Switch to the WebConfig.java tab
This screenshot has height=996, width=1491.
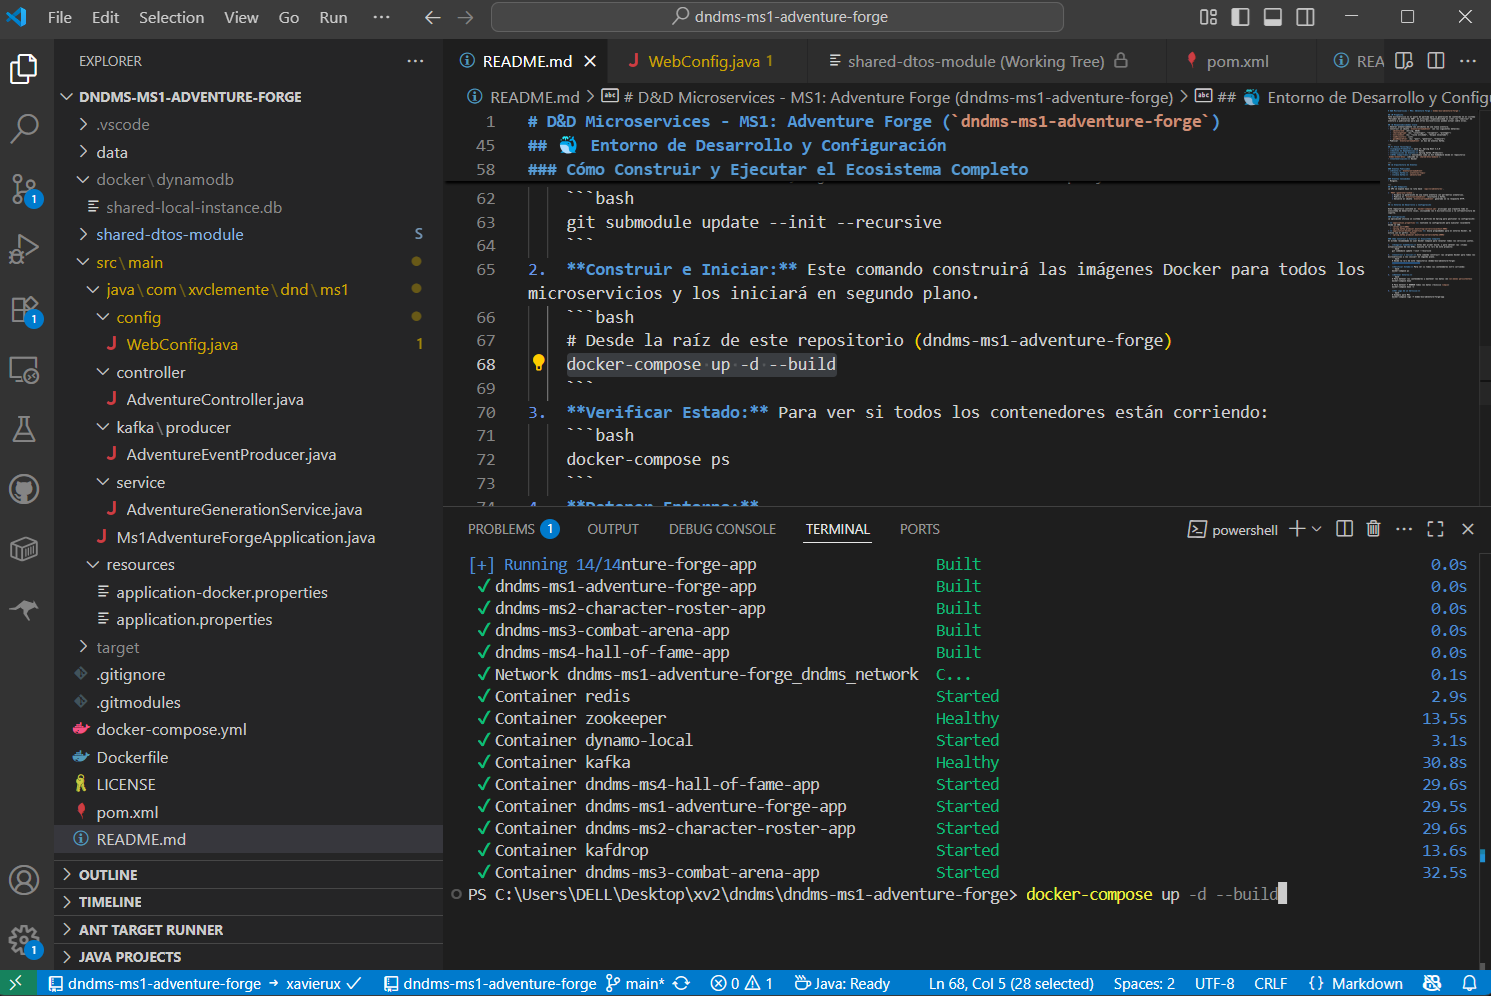pos(706,61)
